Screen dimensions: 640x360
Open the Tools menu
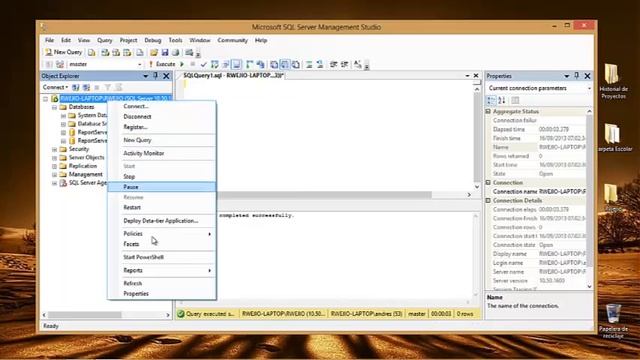click(x=175, y=40)
